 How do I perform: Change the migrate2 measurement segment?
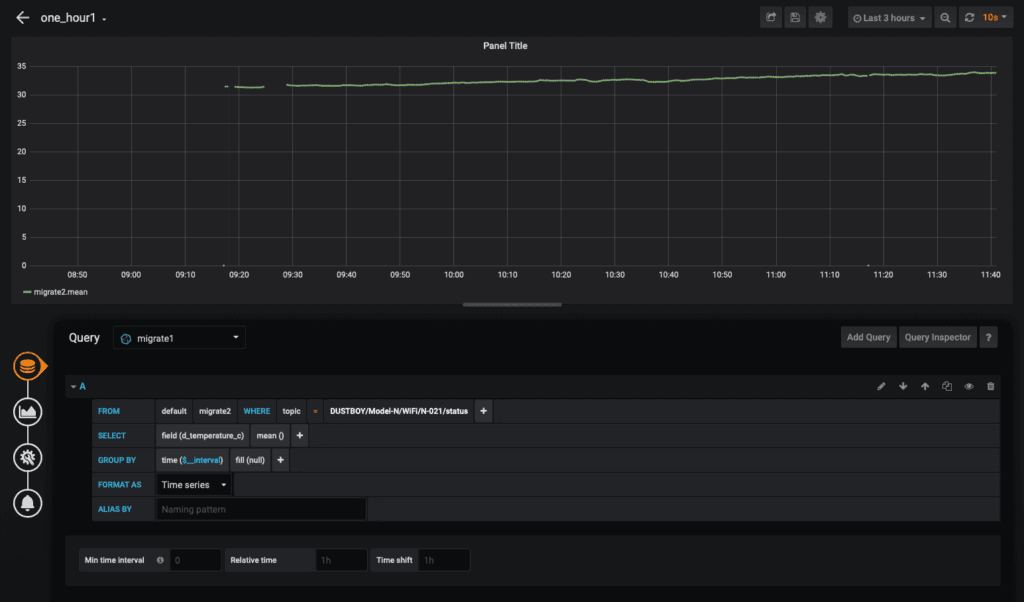tap(215, 411)
